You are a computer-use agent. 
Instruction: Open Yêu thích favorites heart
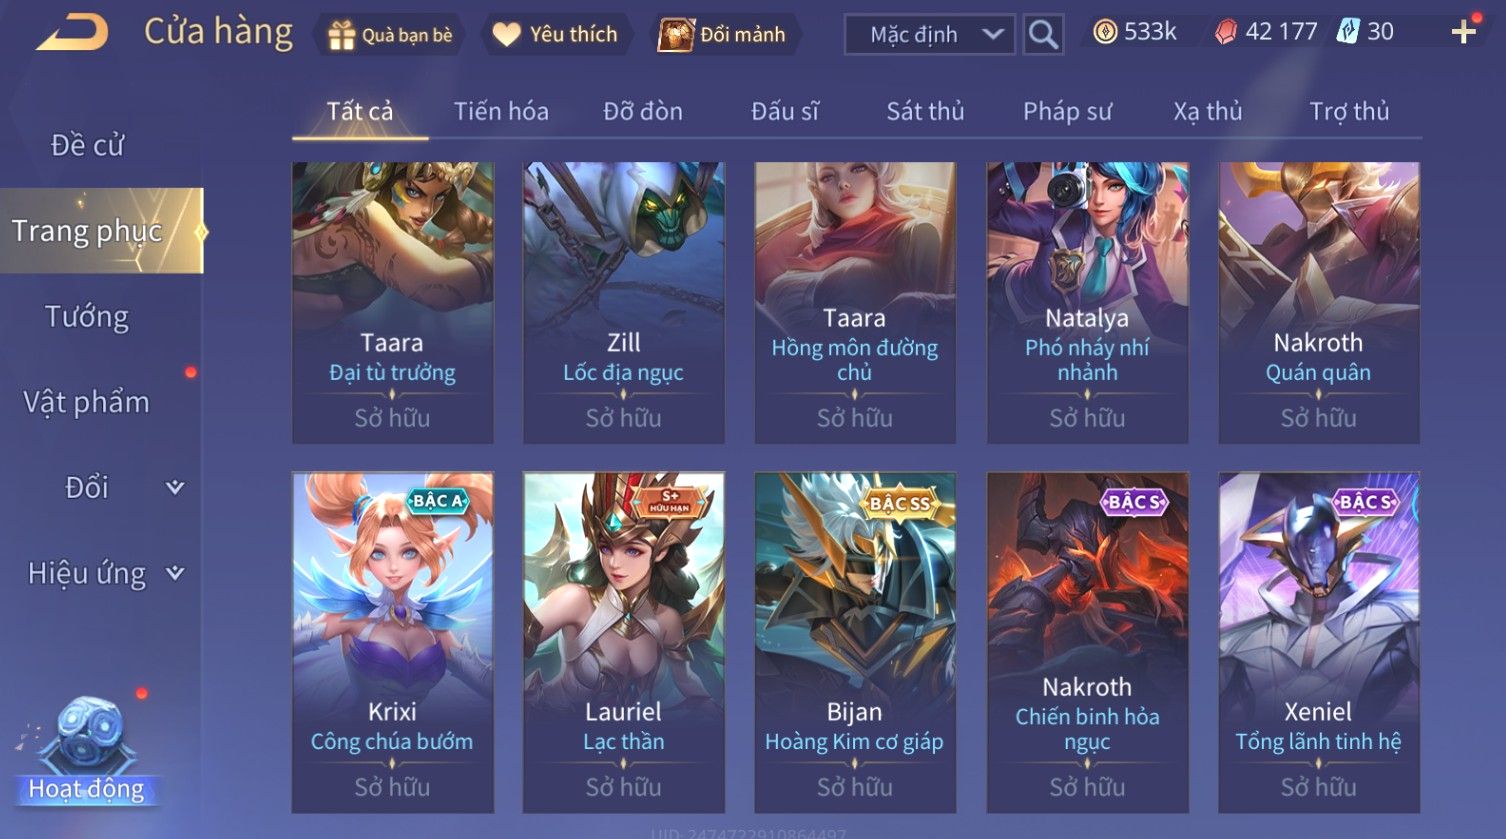pyautogui.click(x=506, y=35)
